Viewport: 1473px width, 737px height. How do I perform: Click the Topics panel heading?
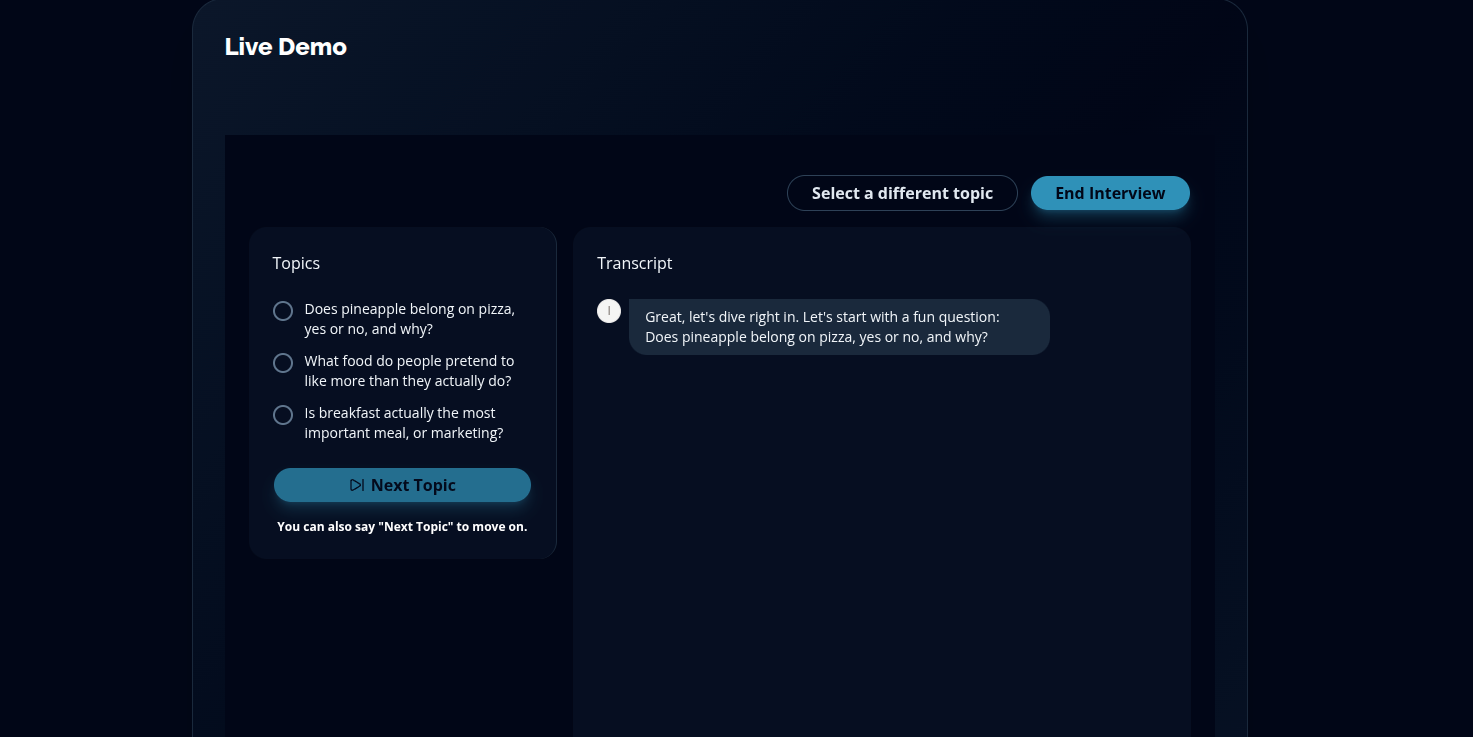(x=296, y=263)
